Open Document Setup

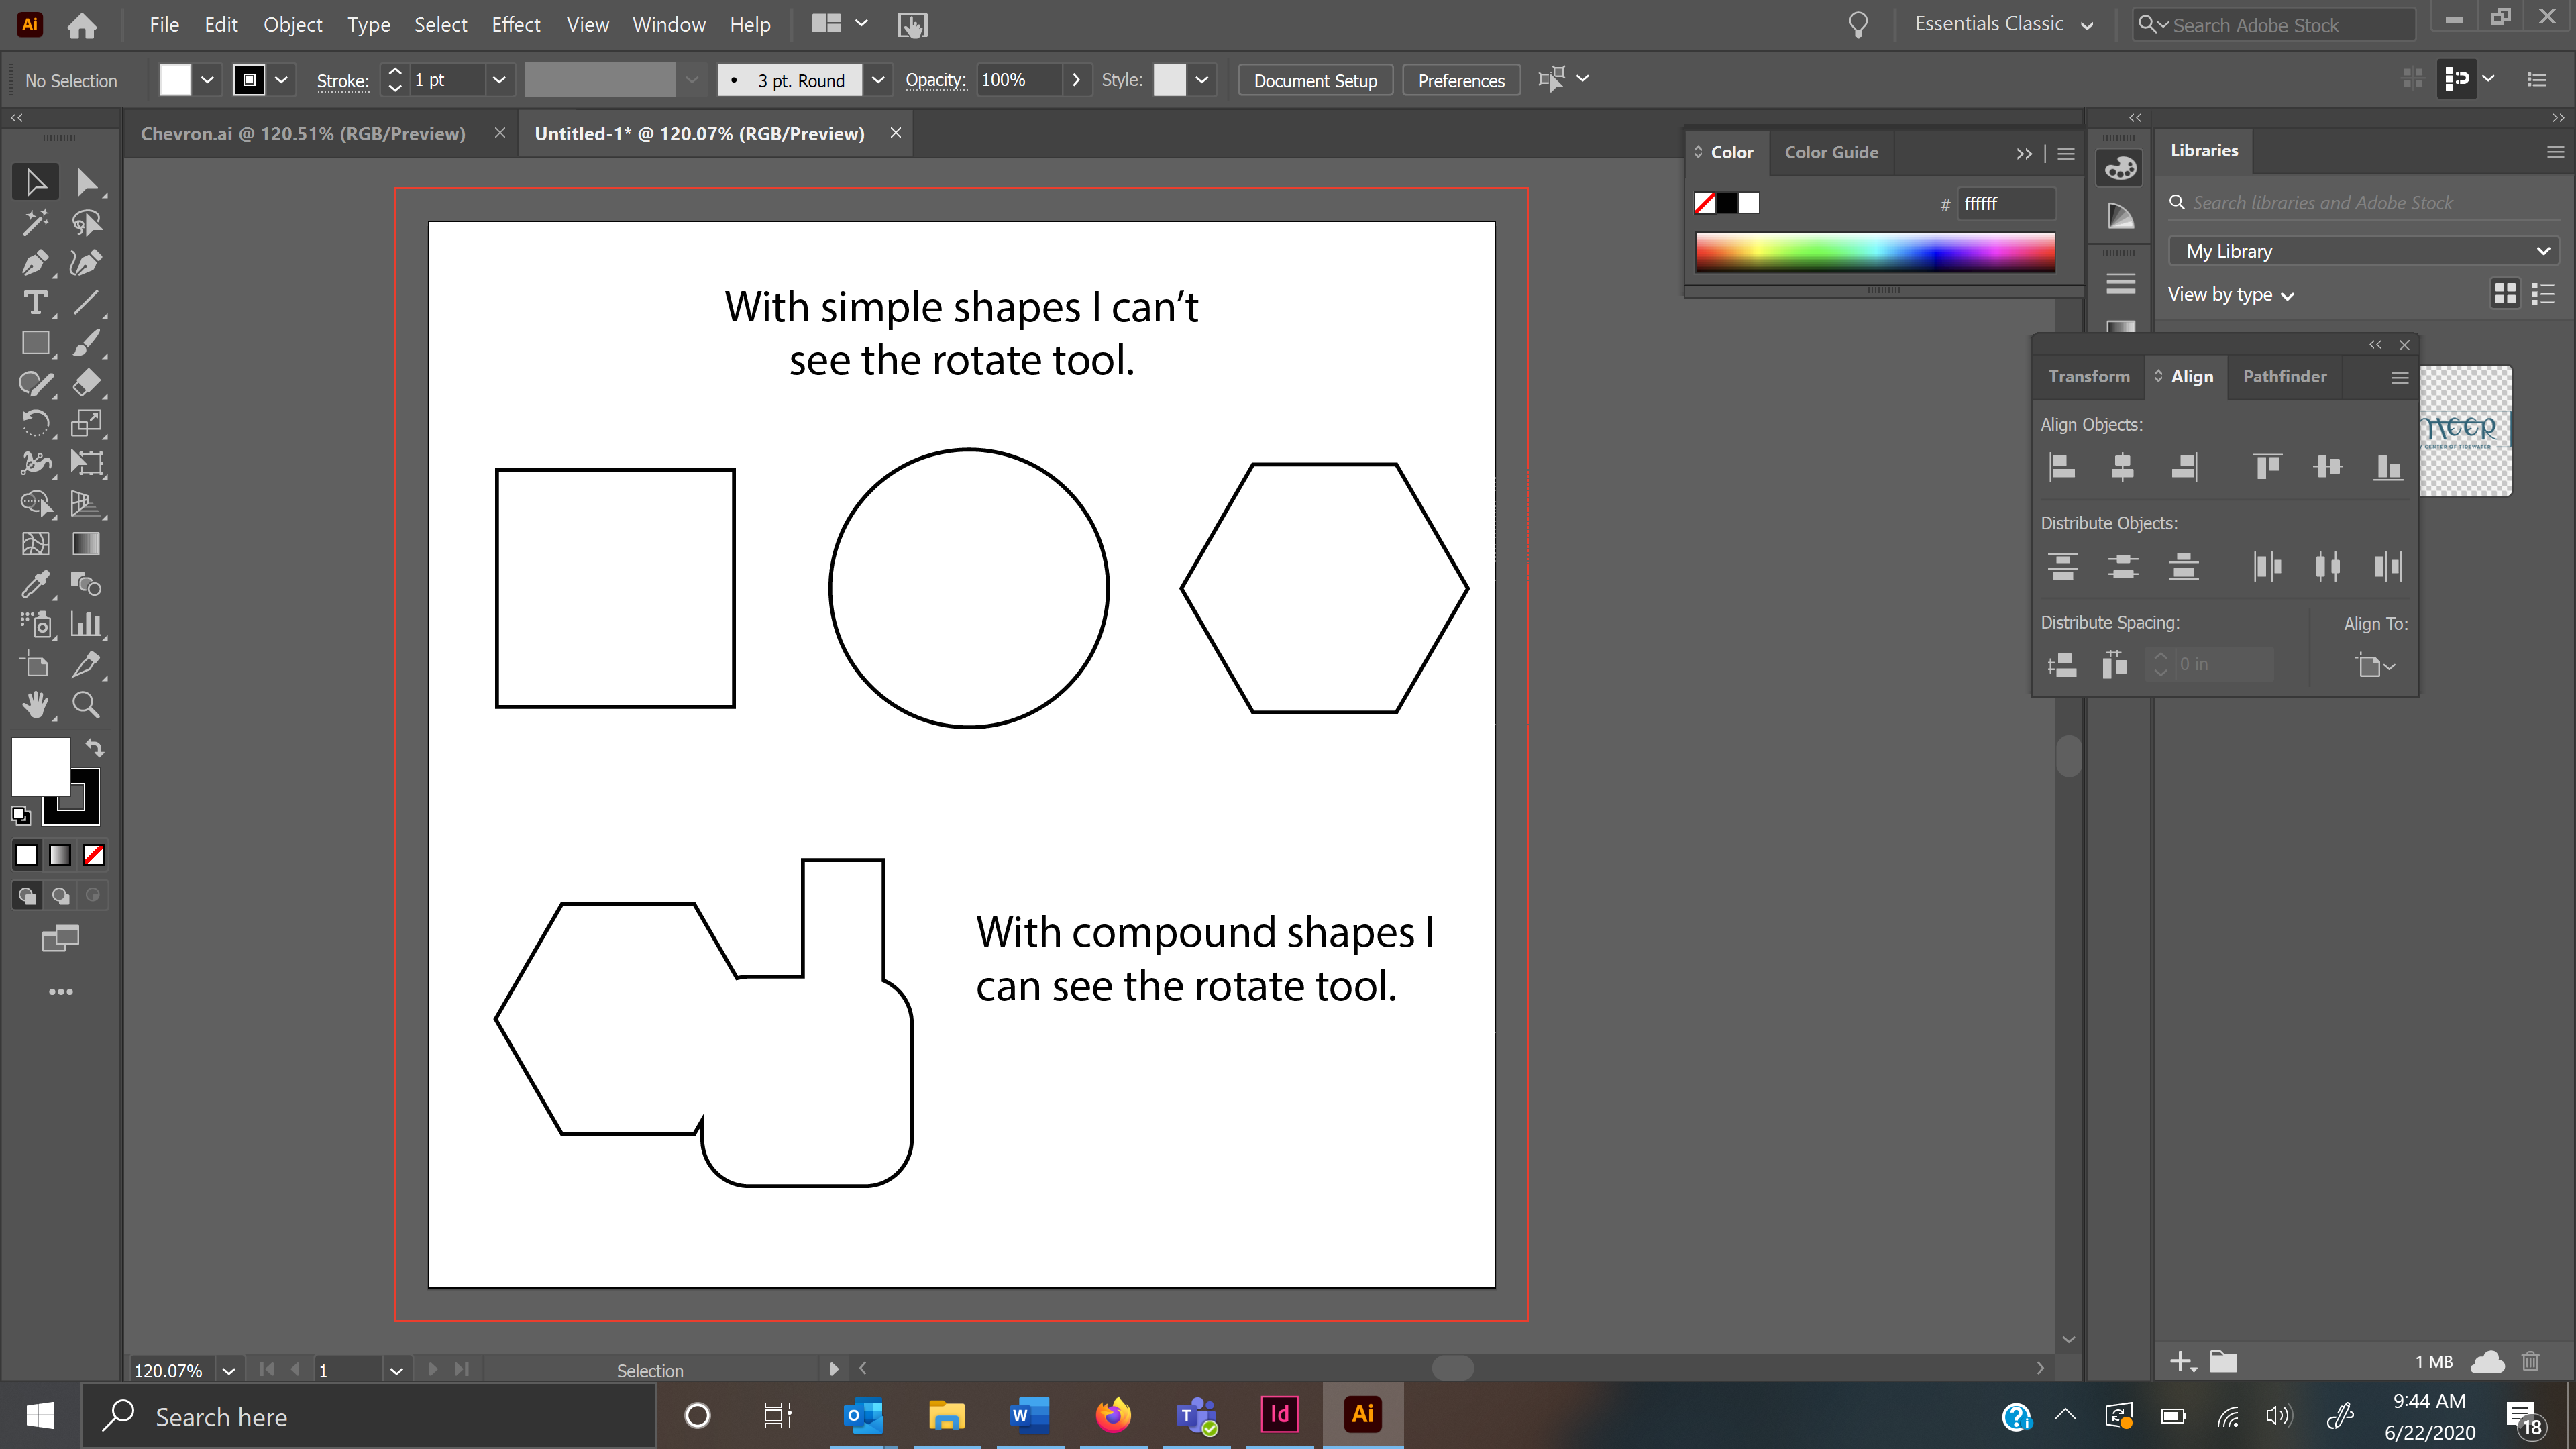click(1314, 80)
